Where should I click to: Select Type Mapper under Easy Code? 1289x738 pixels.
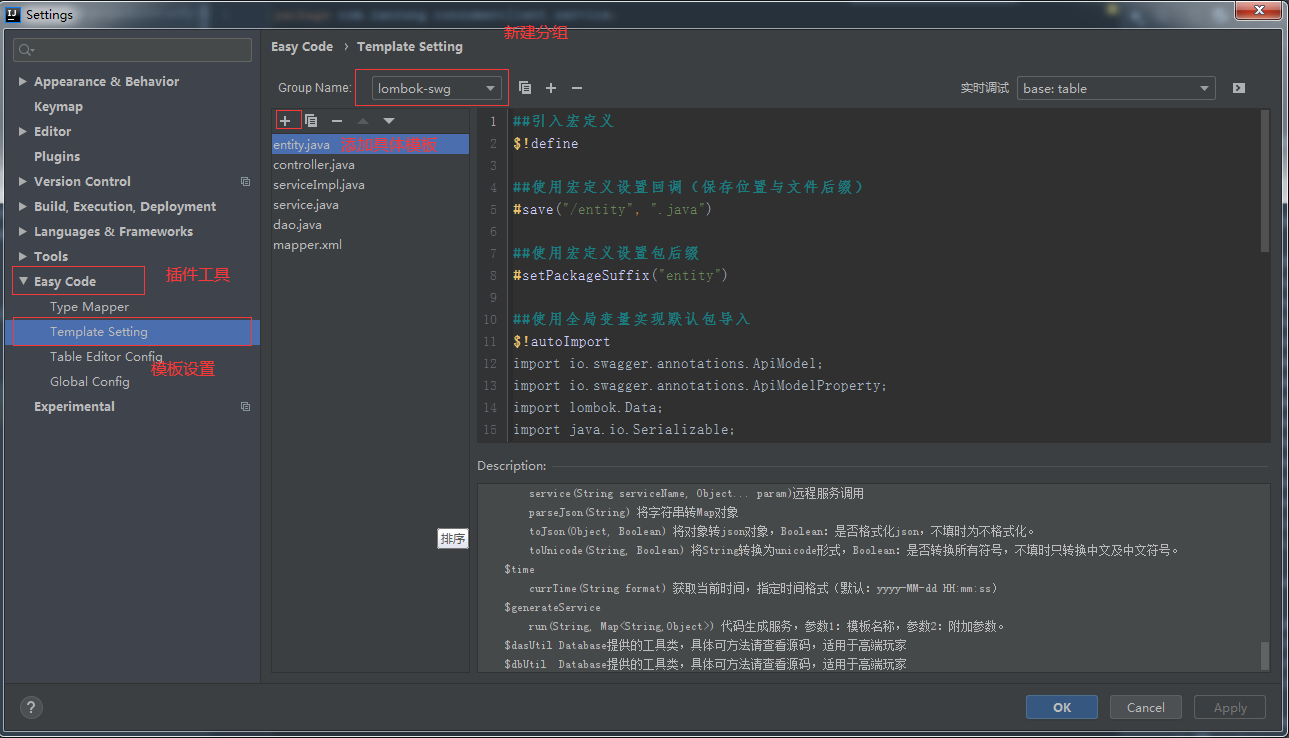click(x=89, y=307)
